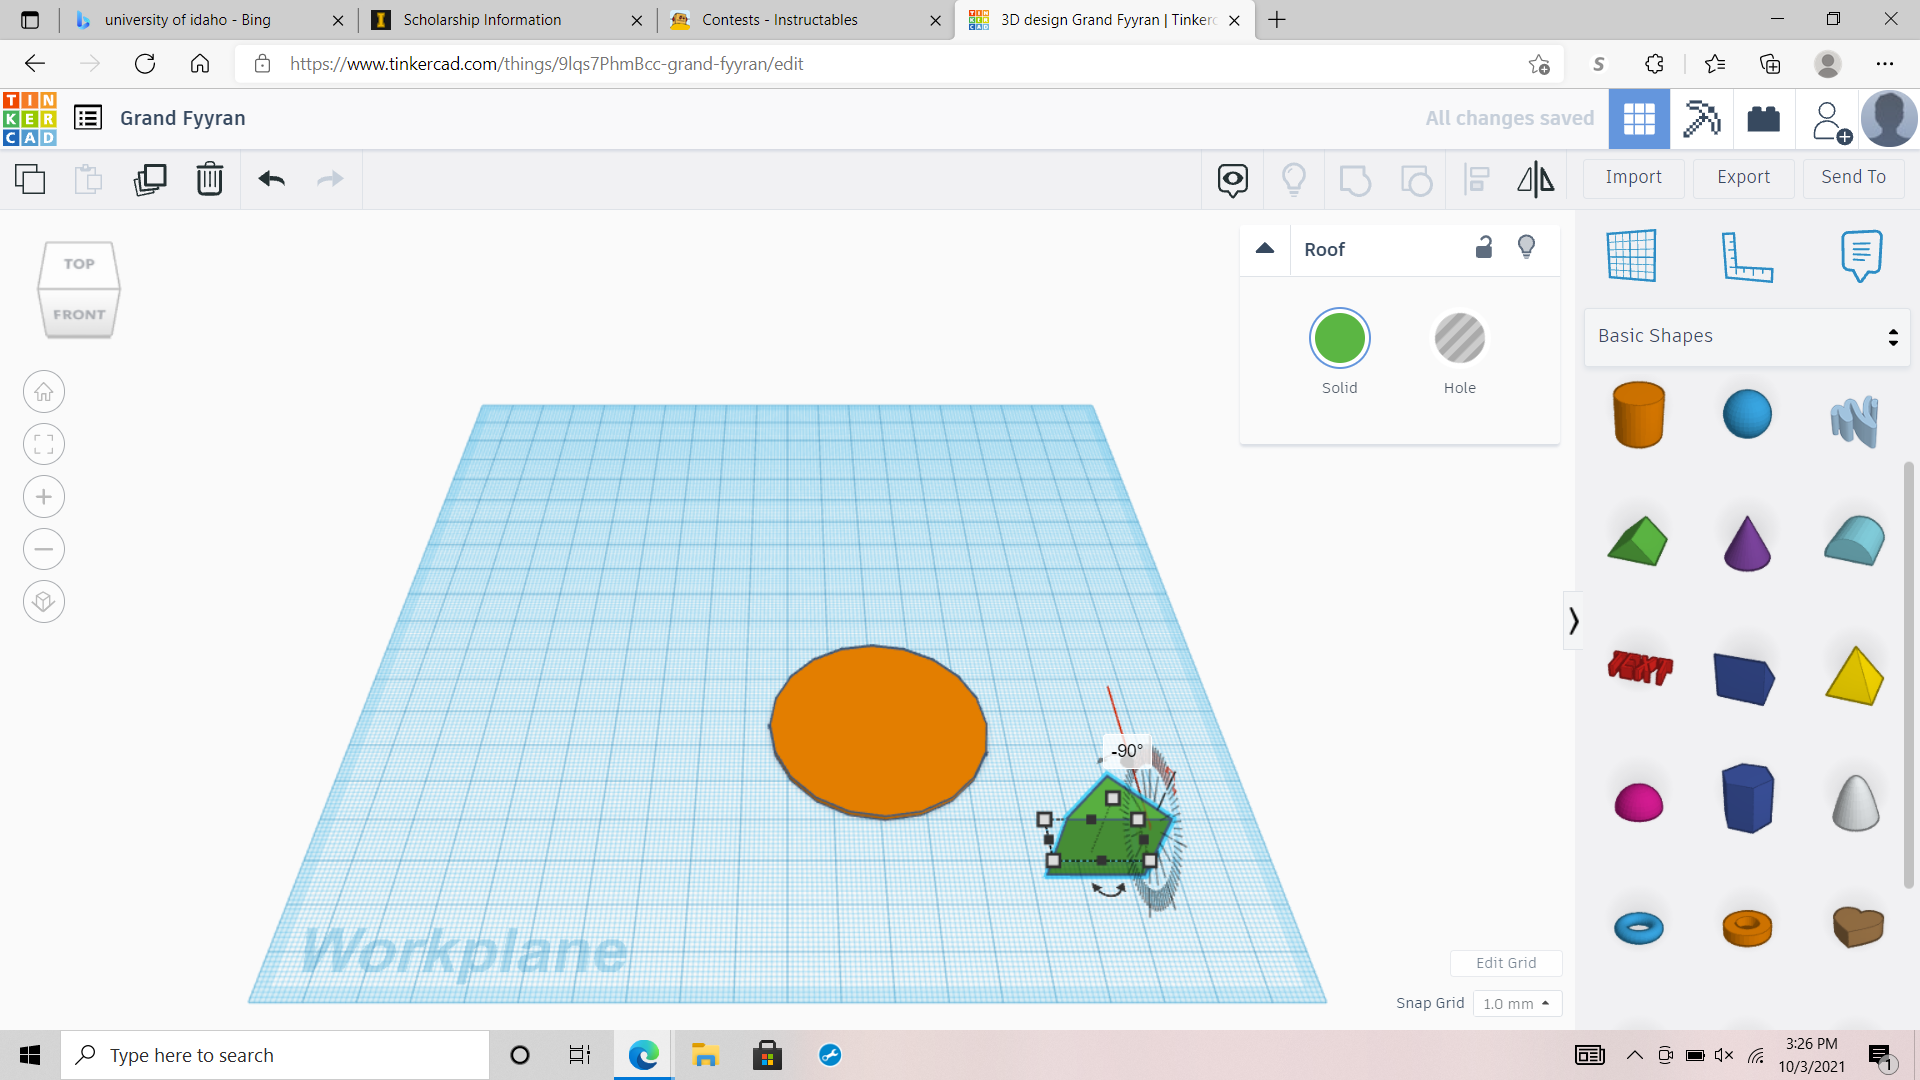The image size is (1920, 1080).
Task: Click the Edit Grid button
Action: pyautogui.click(x=1506, y=963)
